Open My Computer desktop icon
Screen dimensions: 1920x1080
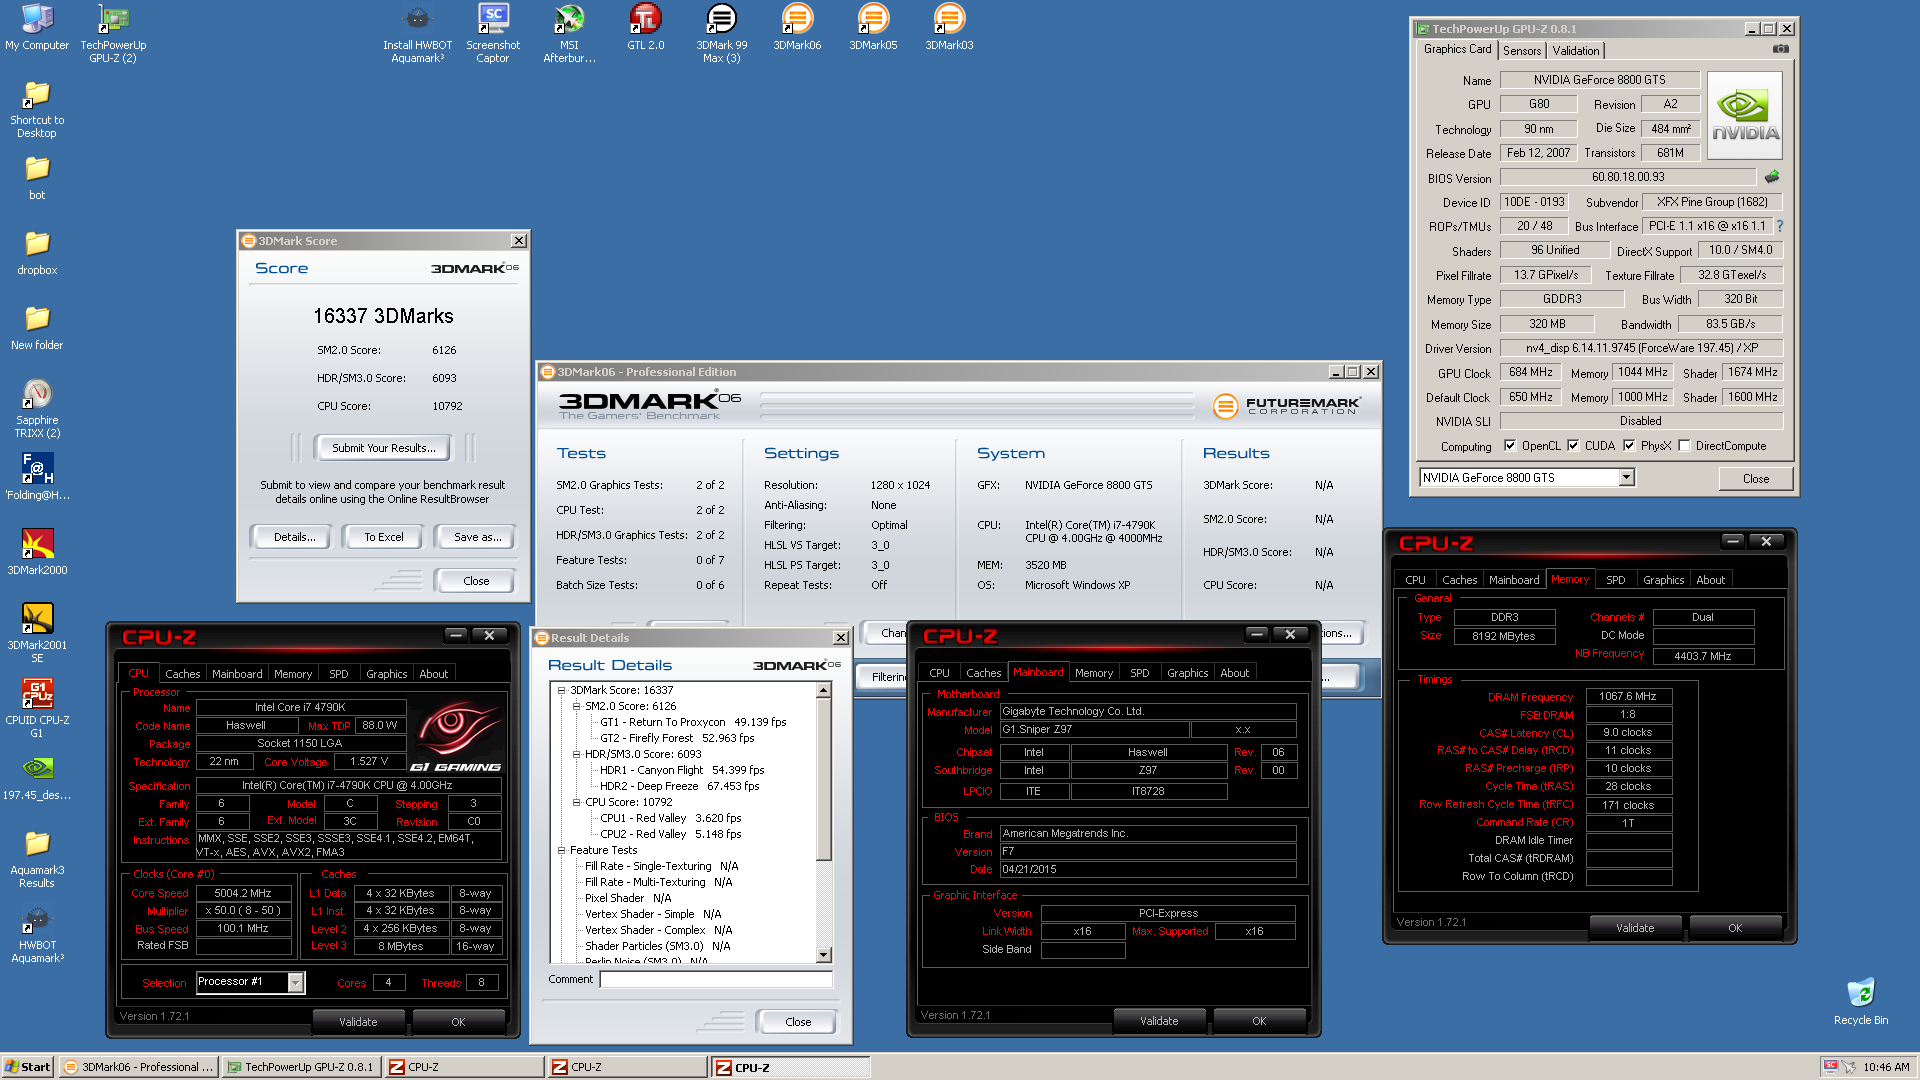37,27
